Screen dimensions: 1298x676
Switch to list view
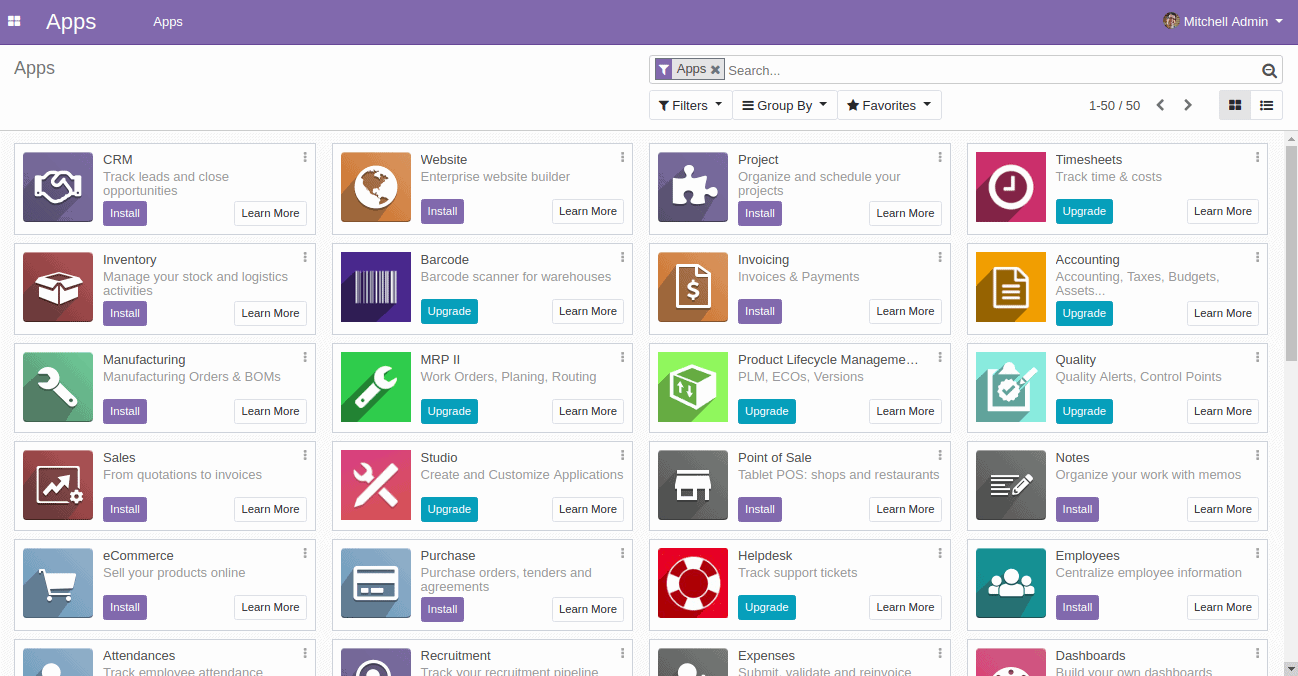pos(1267,105)
